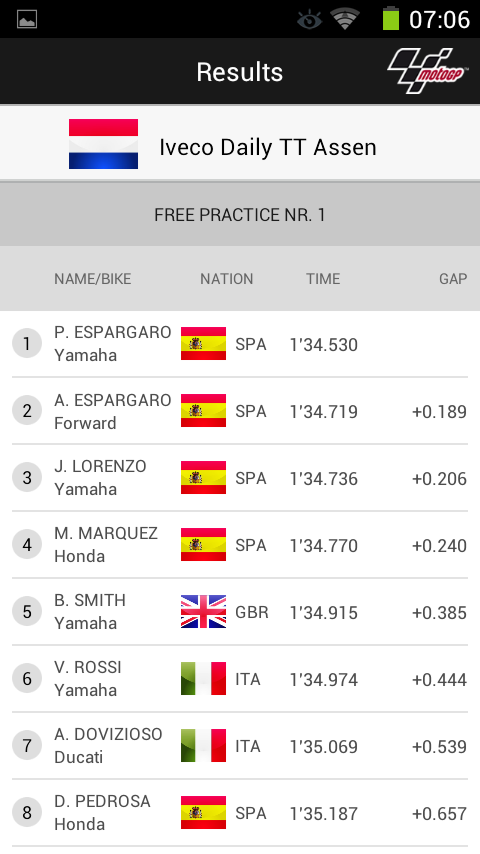Open the picture notification icon in status bar

(x=27, y=20)
